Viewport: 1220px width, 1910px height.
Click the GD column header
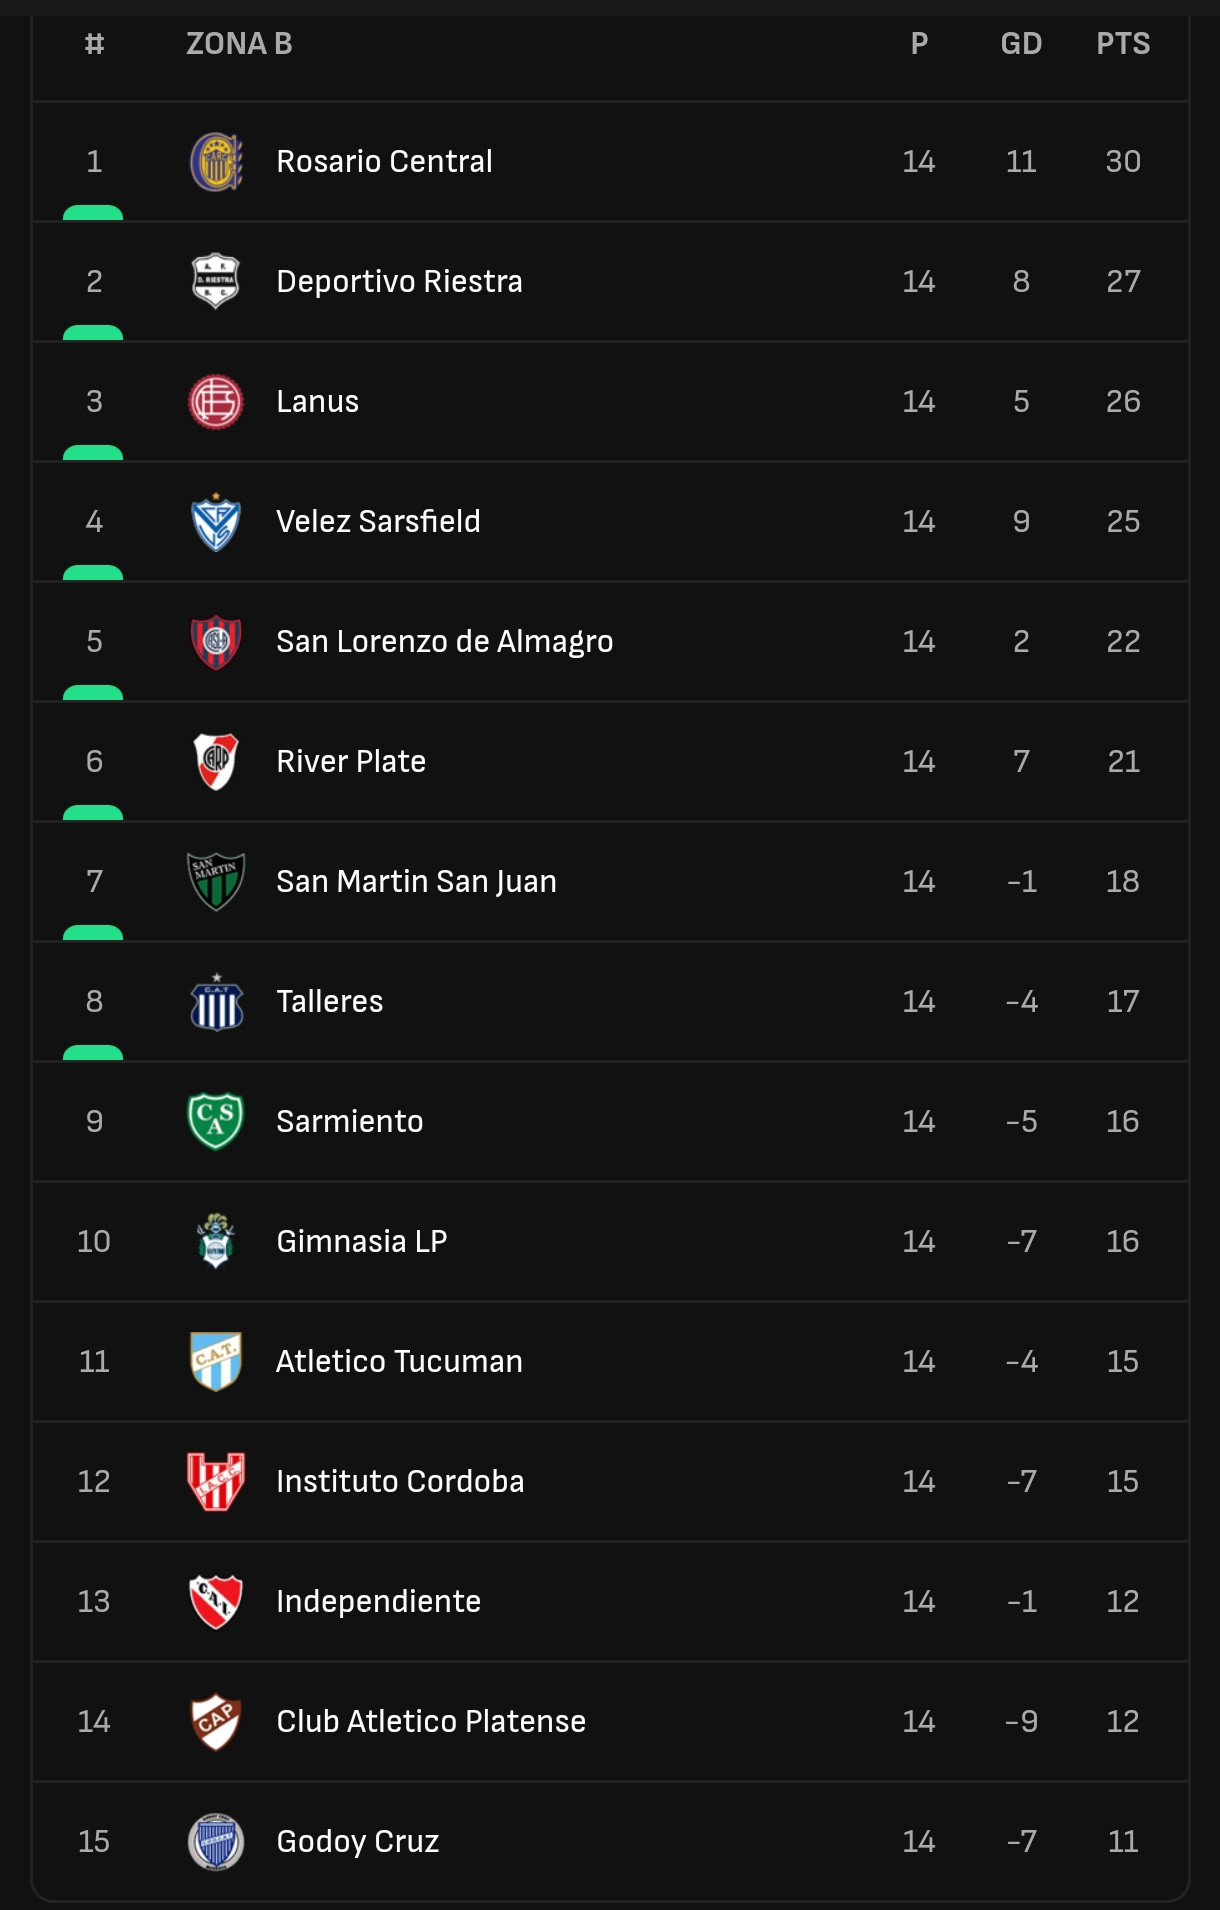(1021, 44)
